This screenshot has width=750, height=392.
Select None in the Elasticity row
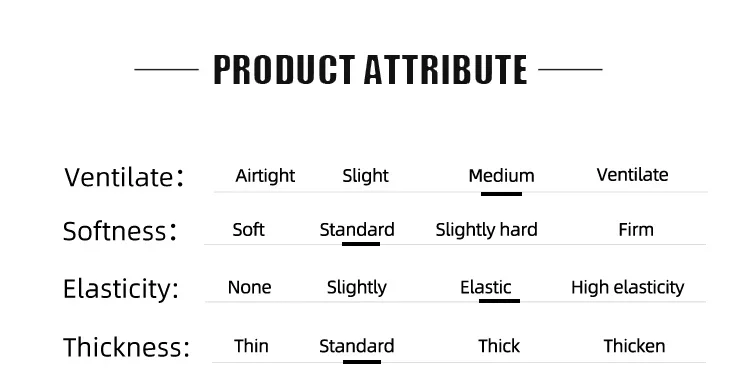tap(249, 287)
